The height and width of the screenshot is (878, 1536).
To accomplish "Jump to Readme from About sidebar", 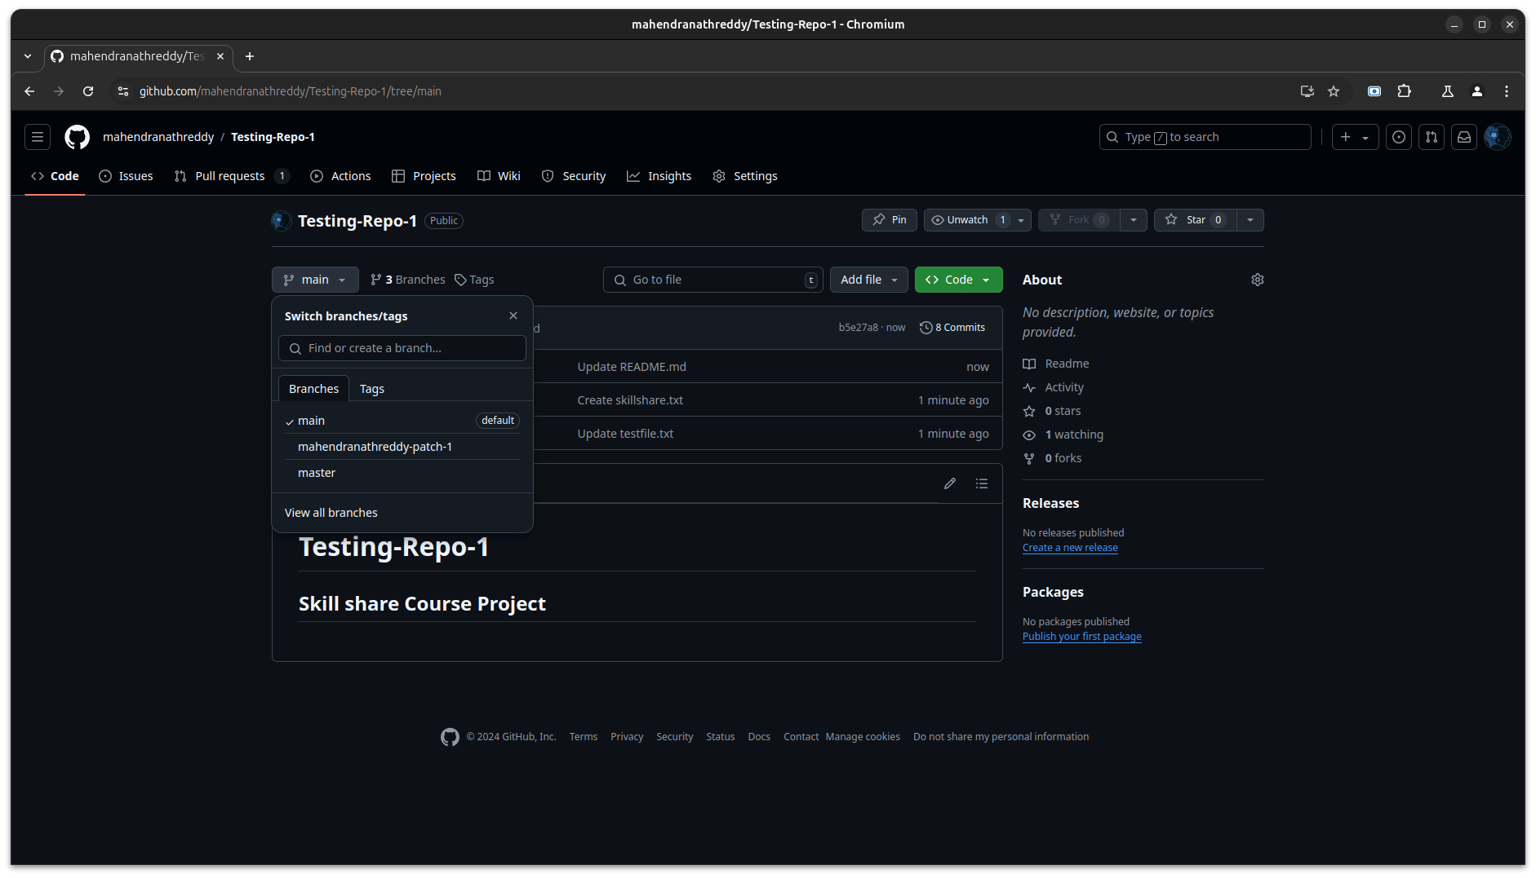I will [1056, 364].
